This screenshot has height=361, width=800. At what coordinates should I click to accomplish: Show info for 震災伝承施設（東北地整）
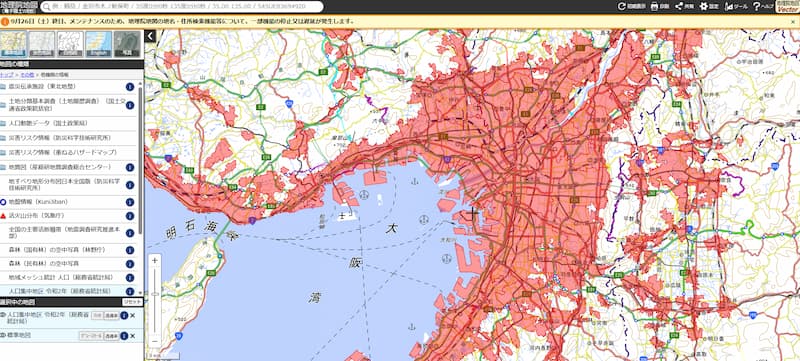tap(130, 86)
